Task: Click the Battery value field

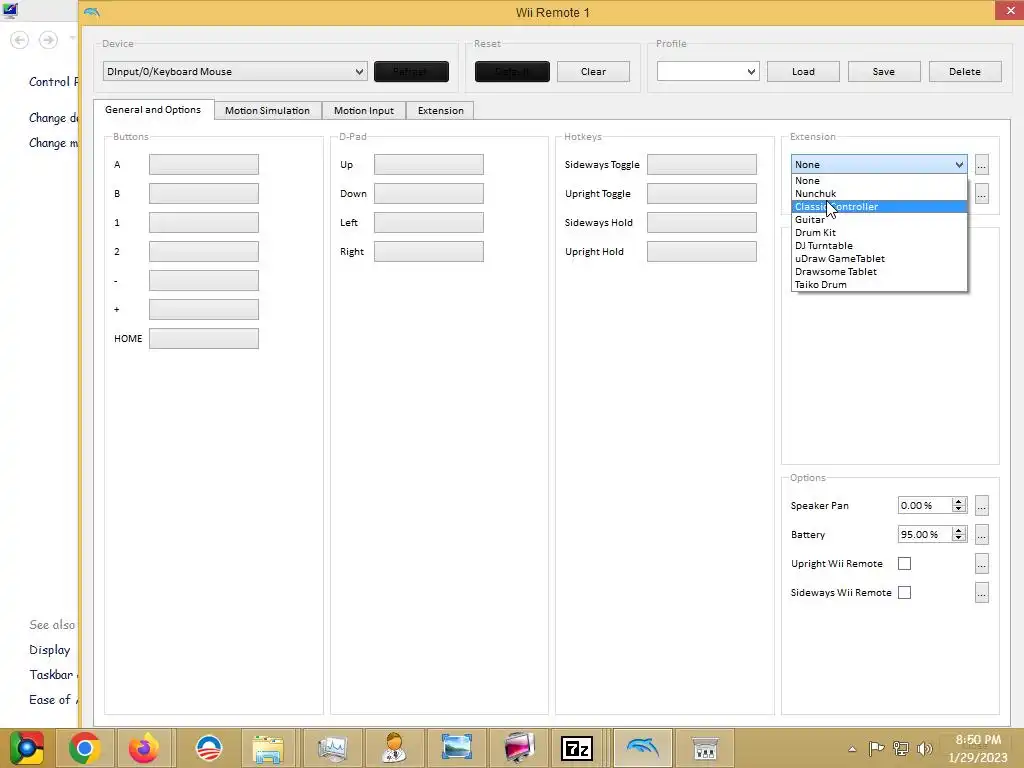Action: pos(925,534)
